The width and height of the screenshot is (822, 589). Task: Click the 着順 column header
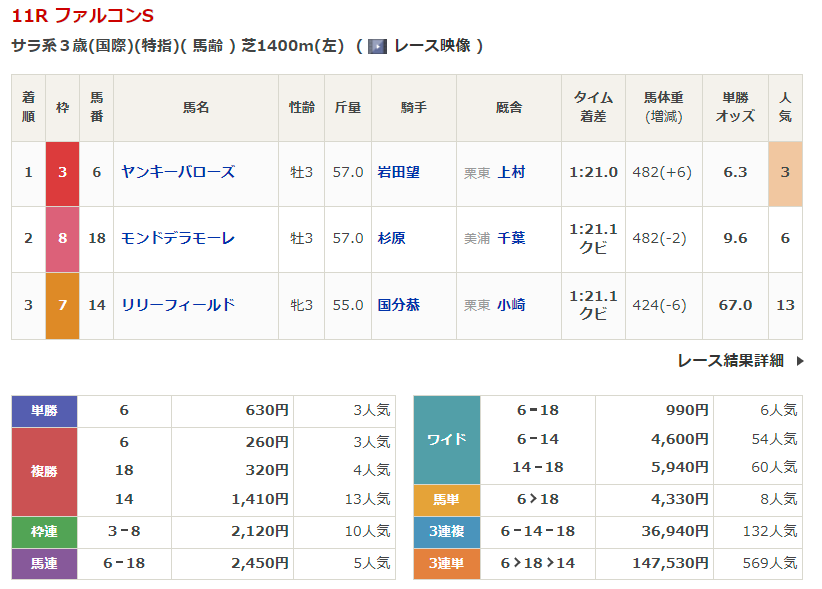click(x=28, y=107)
